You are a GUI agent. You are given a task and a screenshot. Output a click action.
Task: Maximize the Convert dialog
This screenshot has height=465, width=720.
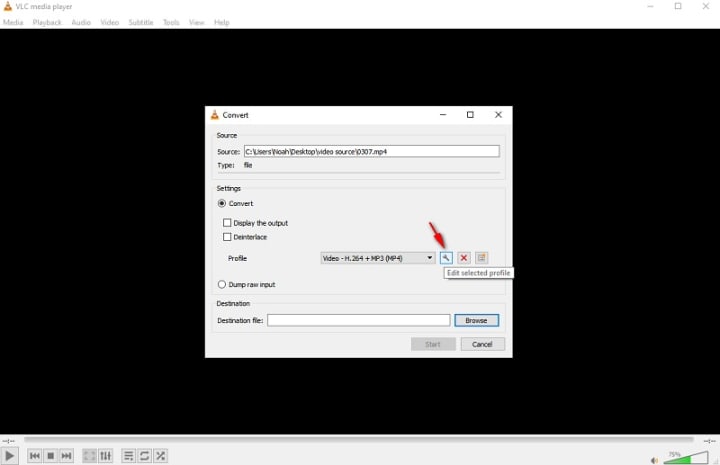pyautogui.click(x=470, y=115)
